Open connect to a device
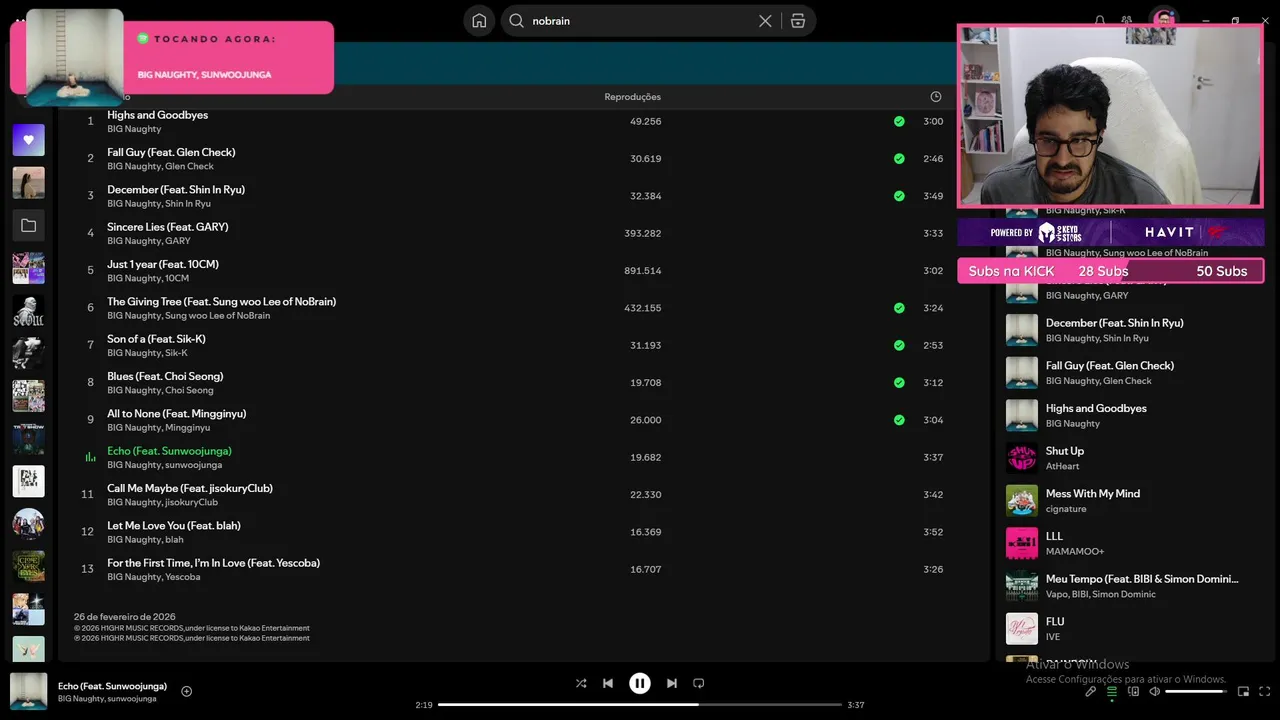Viewport: 1280px width, 720px height. 1133,691
